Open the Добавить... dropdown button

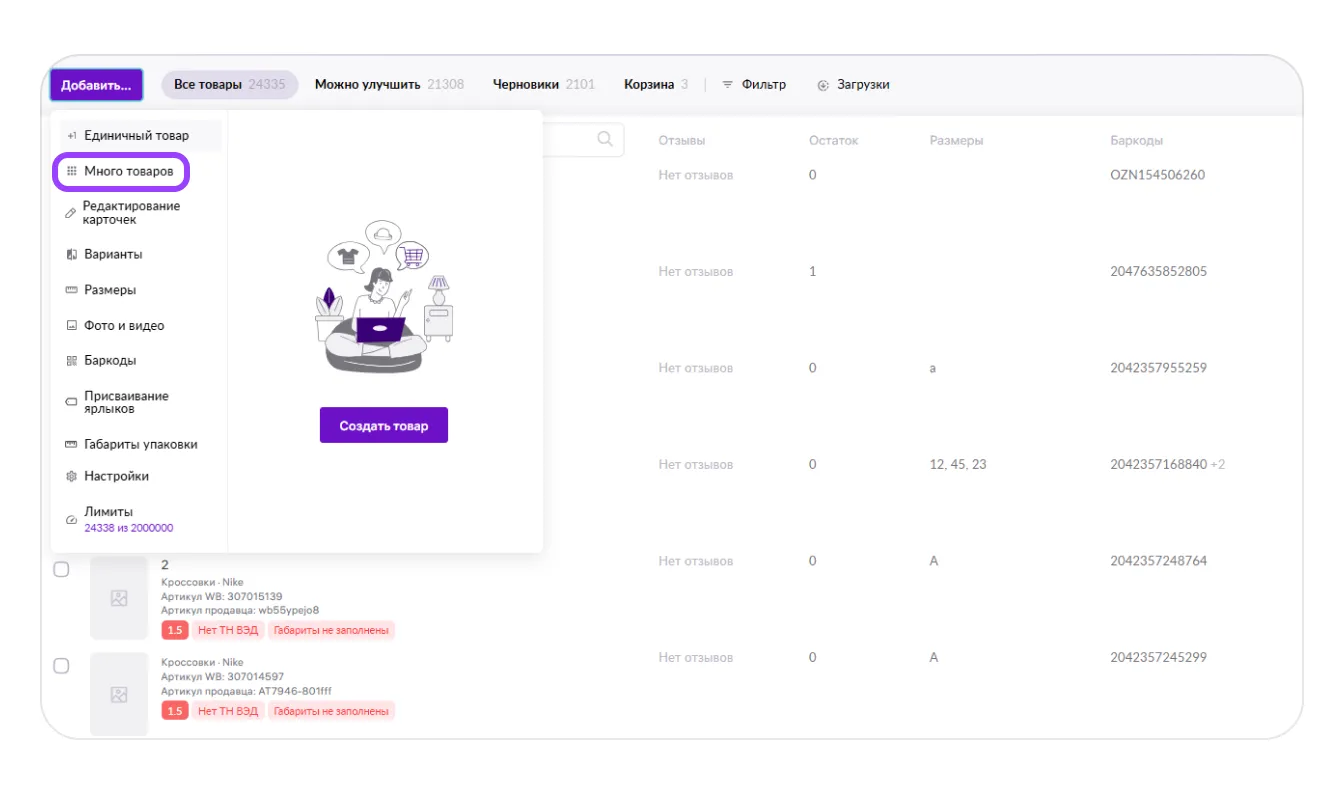coord(96,85)
